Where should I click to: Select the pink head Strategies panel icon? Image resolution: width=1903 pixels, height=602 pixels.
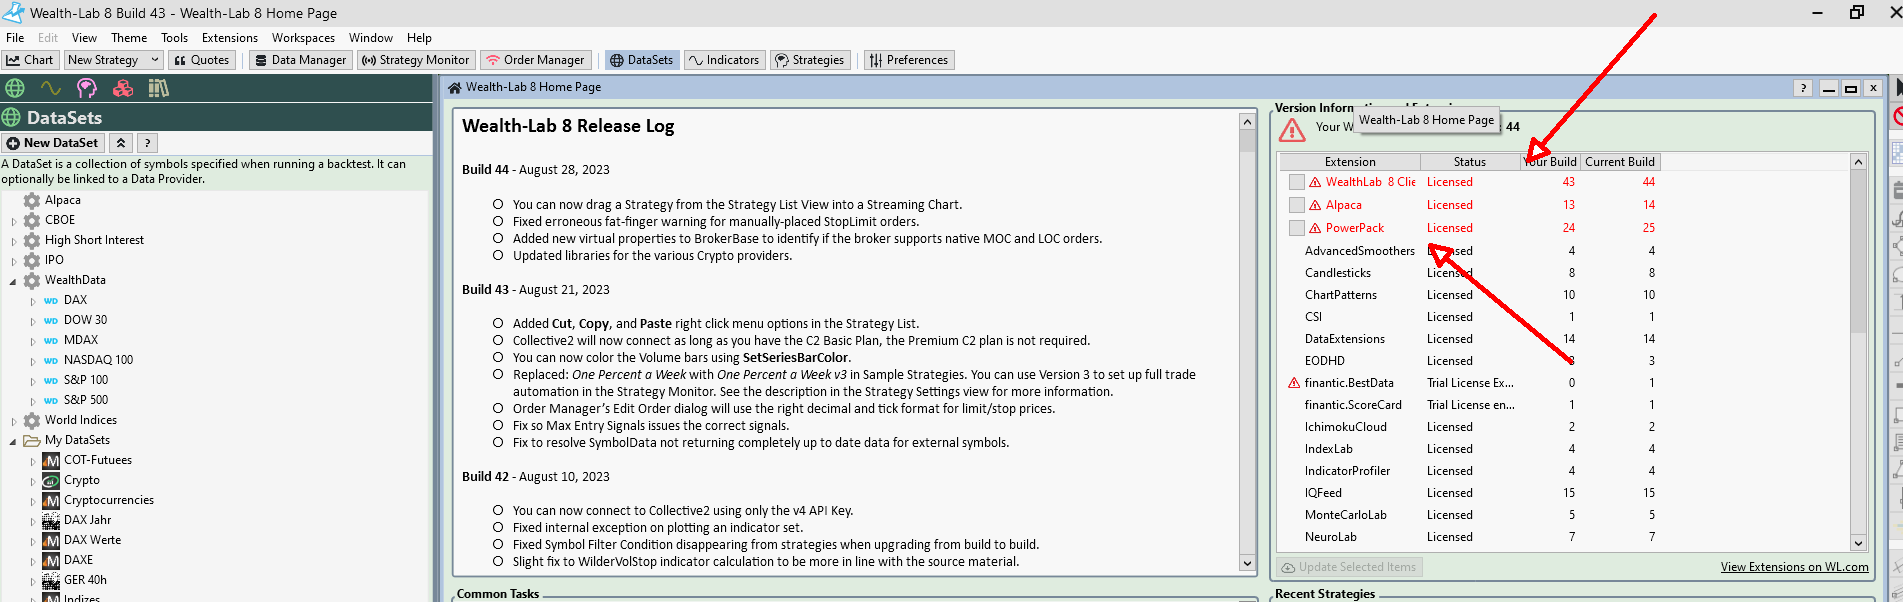click(87, 88)
